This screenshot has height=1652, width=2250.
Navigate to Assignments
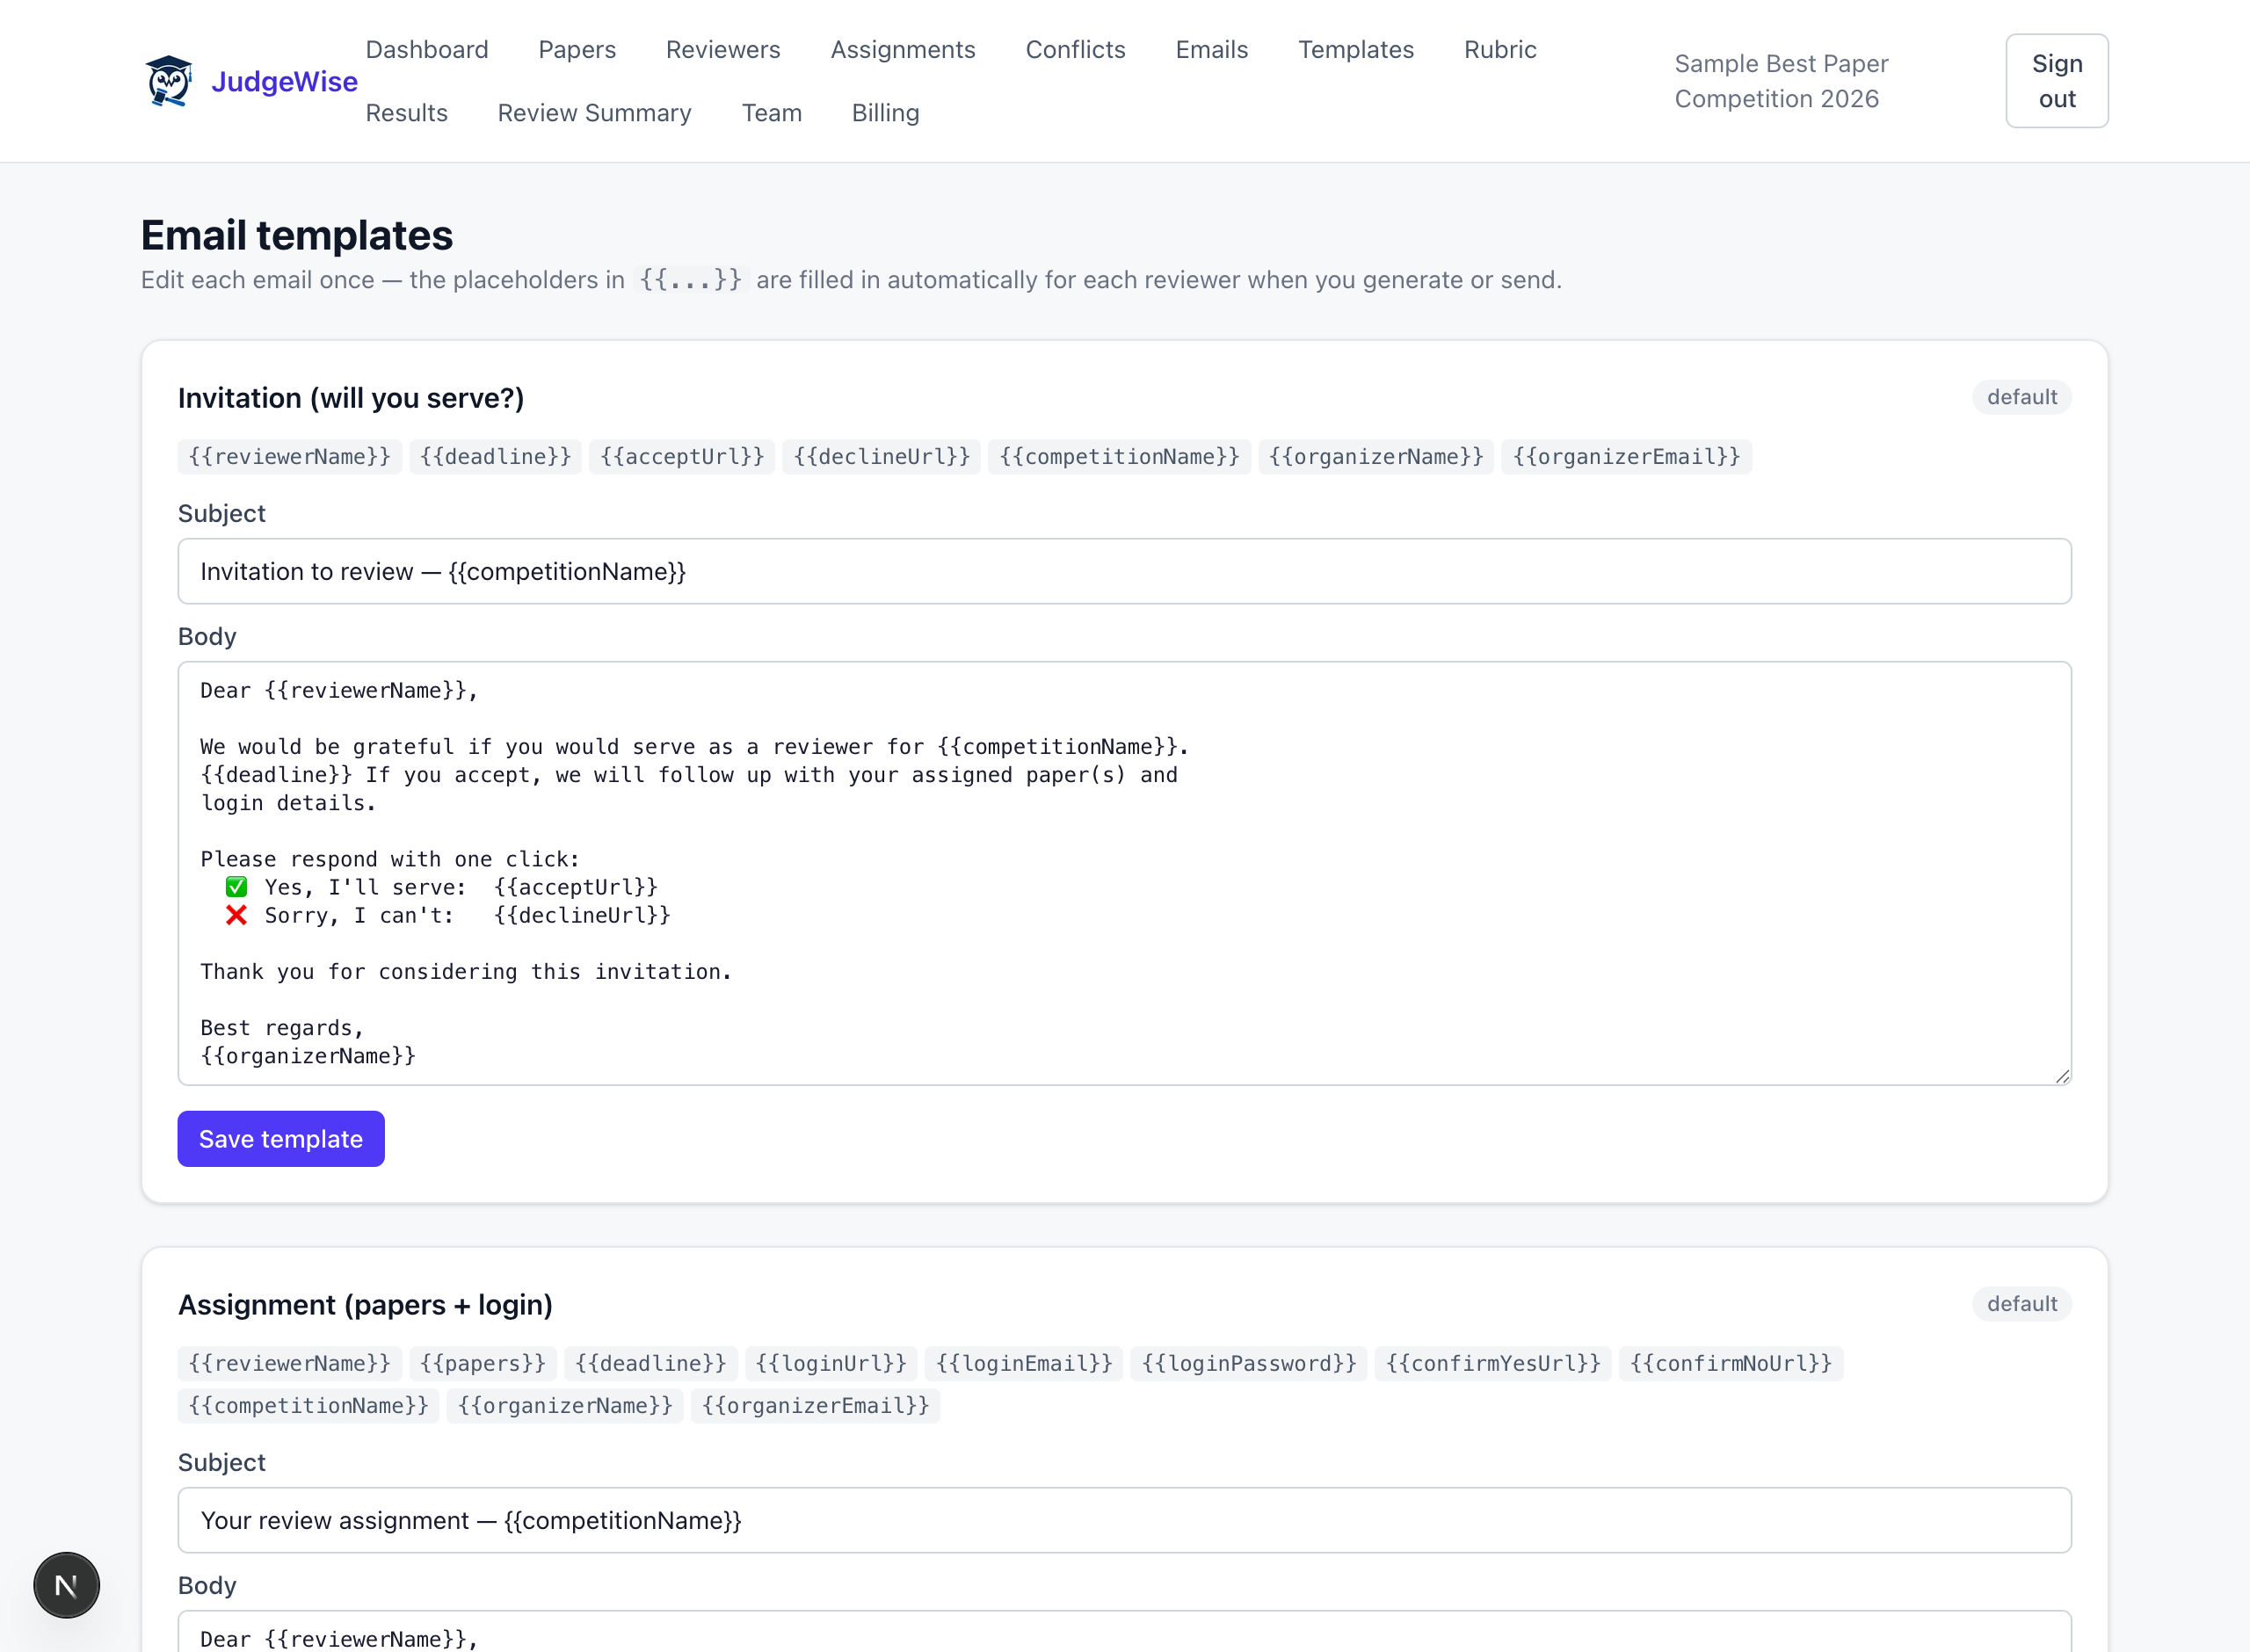(903, 49)
